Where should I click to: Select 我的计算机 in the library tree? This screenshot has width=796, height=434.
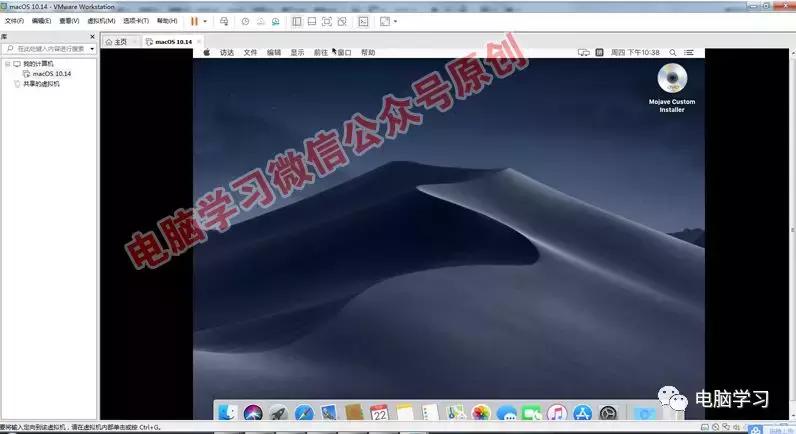[38, 64]
